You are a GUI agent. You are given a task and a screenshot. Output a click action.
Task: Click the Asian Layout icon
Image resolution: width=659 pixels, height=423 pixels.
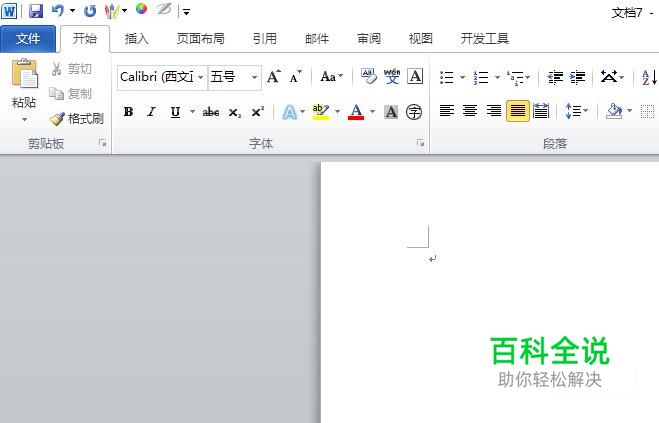click(609, 77)
